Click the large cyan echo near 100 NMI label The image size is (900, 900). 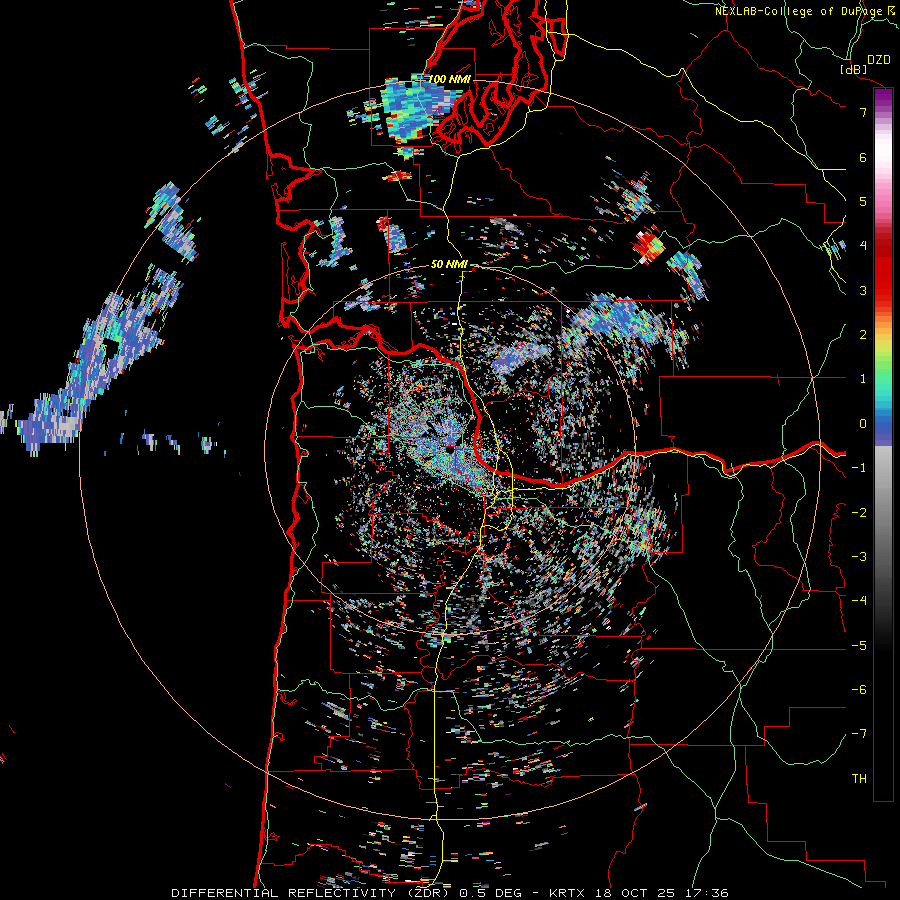413,109
